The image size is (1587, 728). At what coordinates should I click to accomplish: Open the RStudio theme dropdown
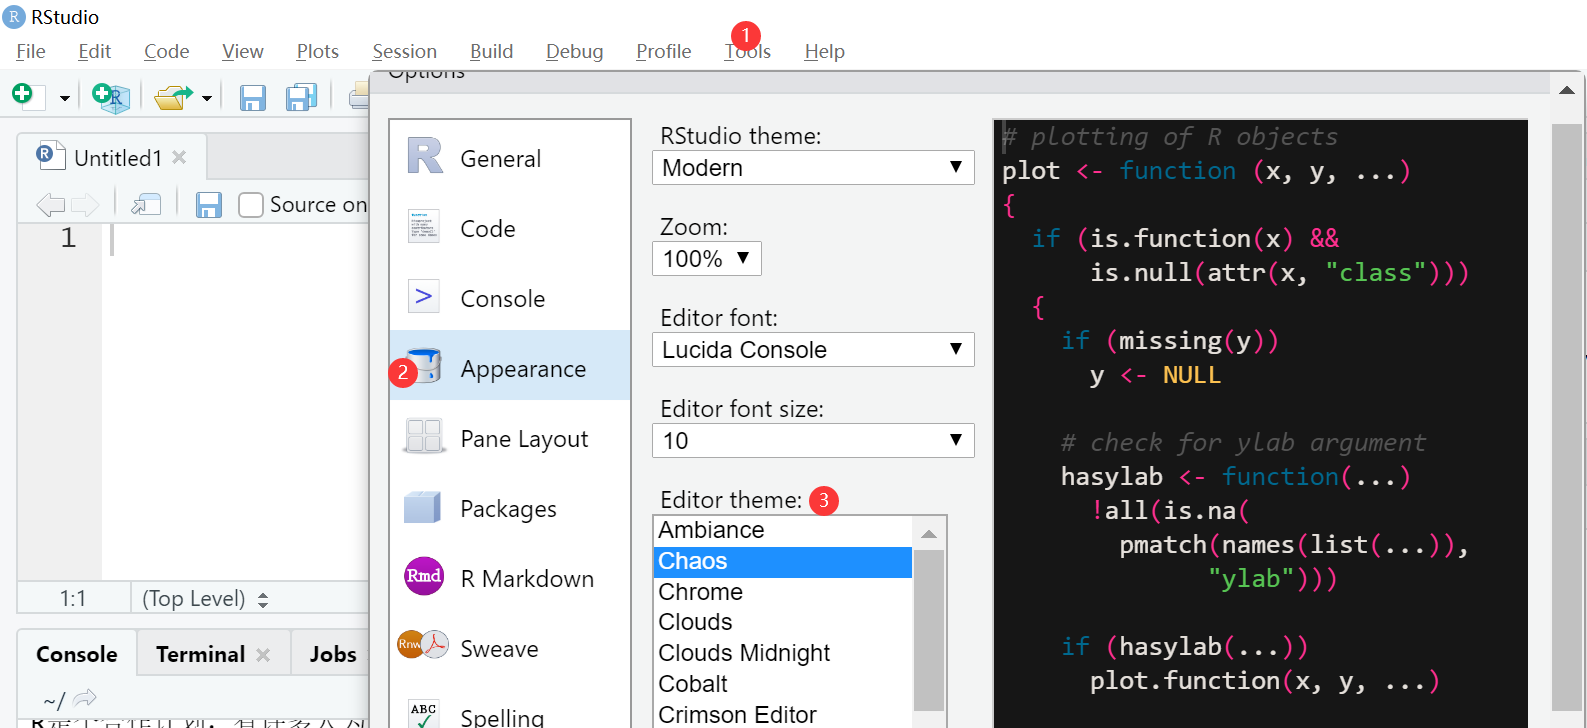[x=813, y=167]
